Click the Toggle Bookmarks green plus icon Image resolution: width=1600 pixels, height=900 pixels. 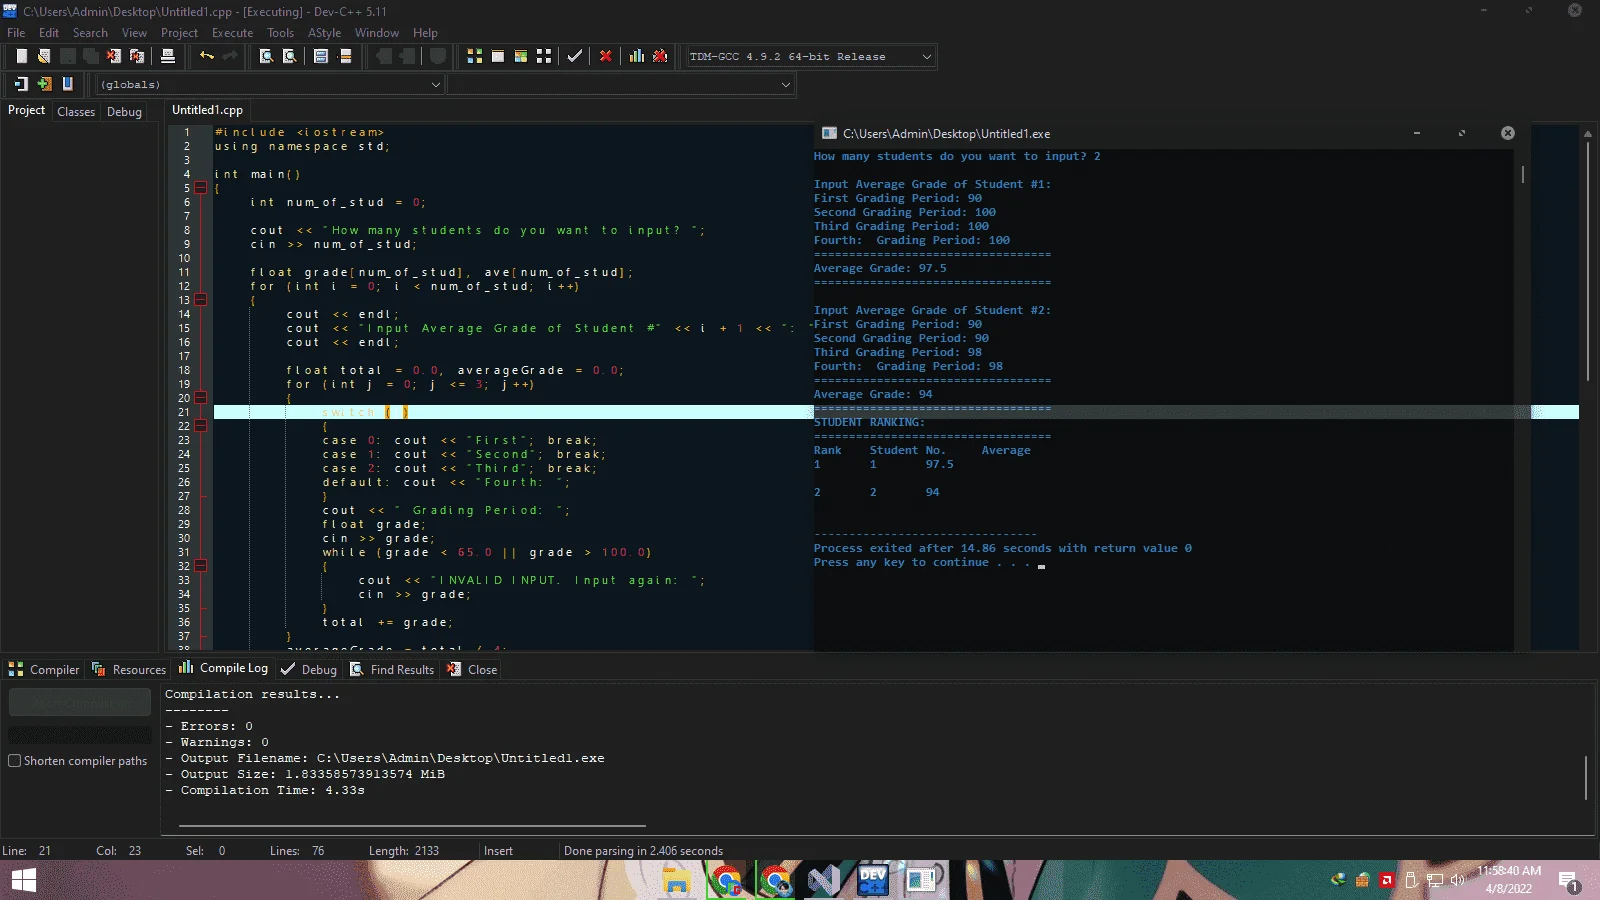point(44,84)
